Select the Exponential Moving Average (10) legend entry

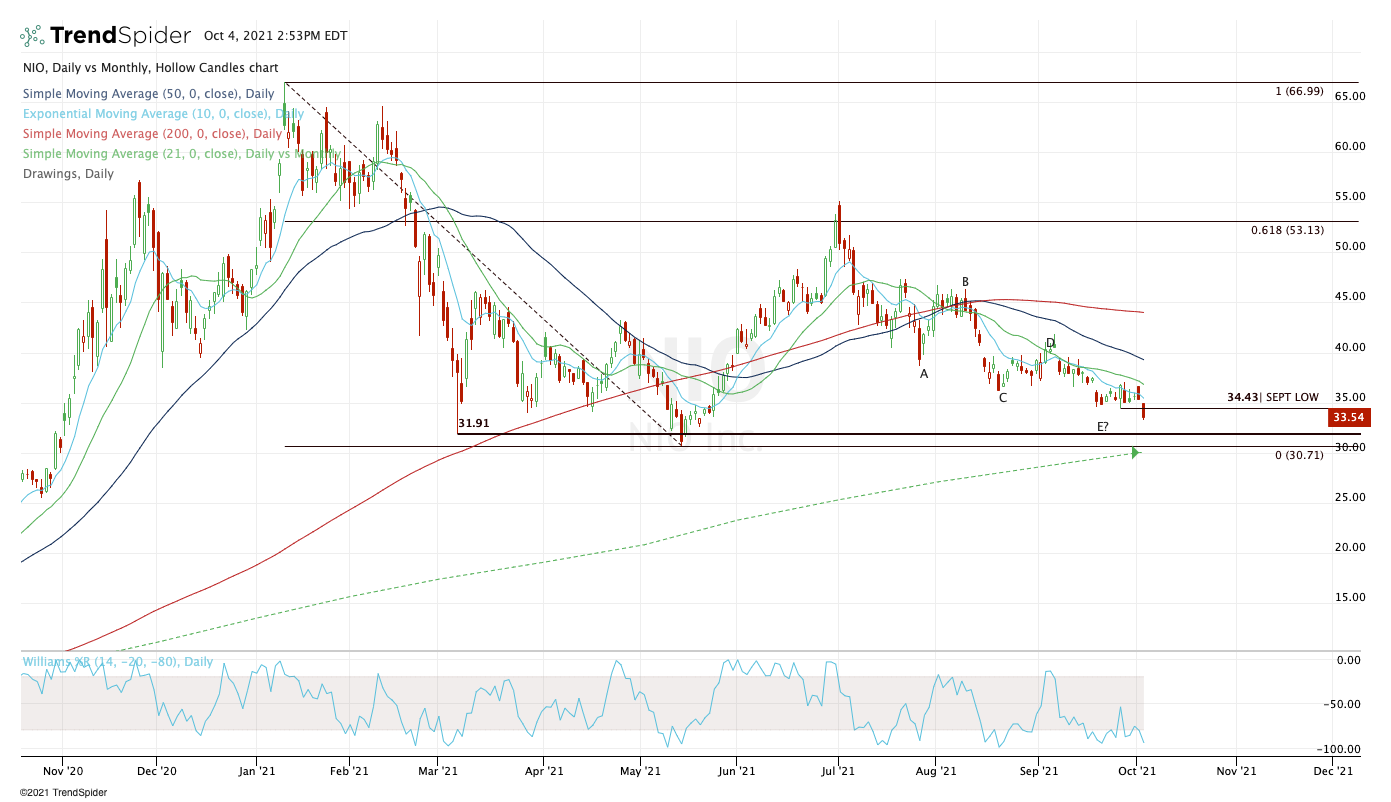coord(161,114)
